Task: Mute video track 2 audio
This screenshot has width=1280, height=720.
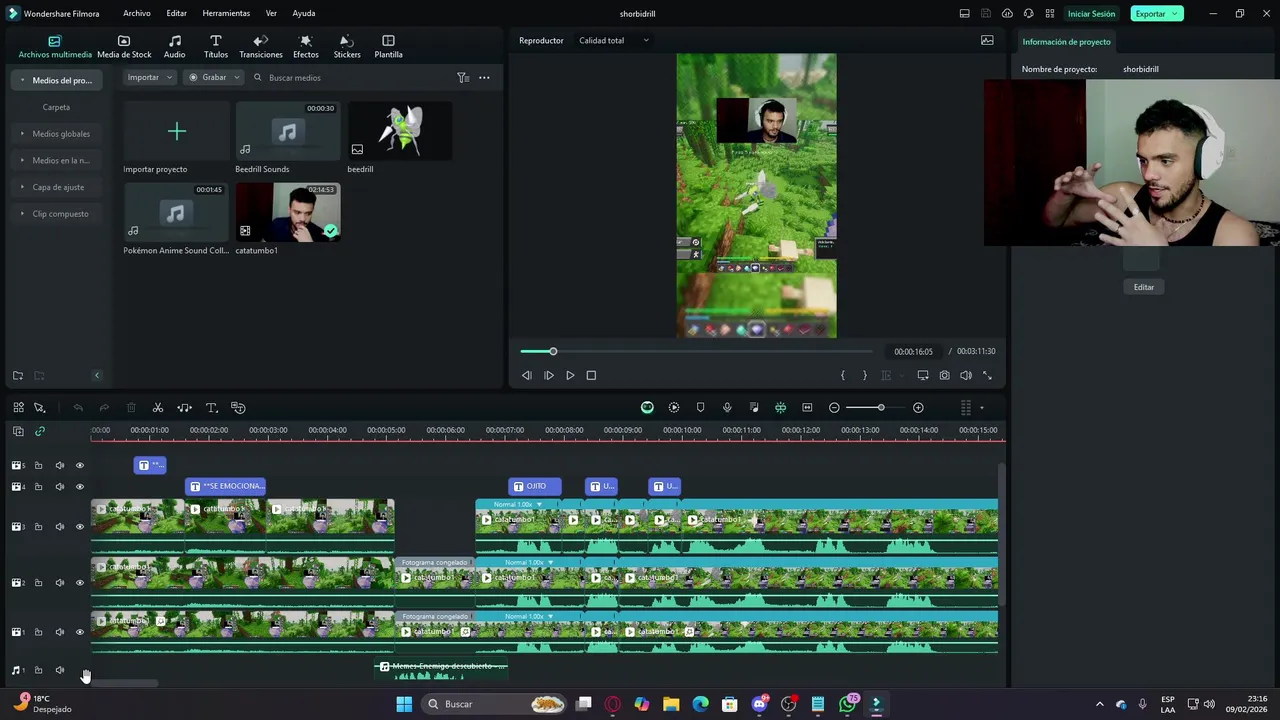Action: click(59, 583)
